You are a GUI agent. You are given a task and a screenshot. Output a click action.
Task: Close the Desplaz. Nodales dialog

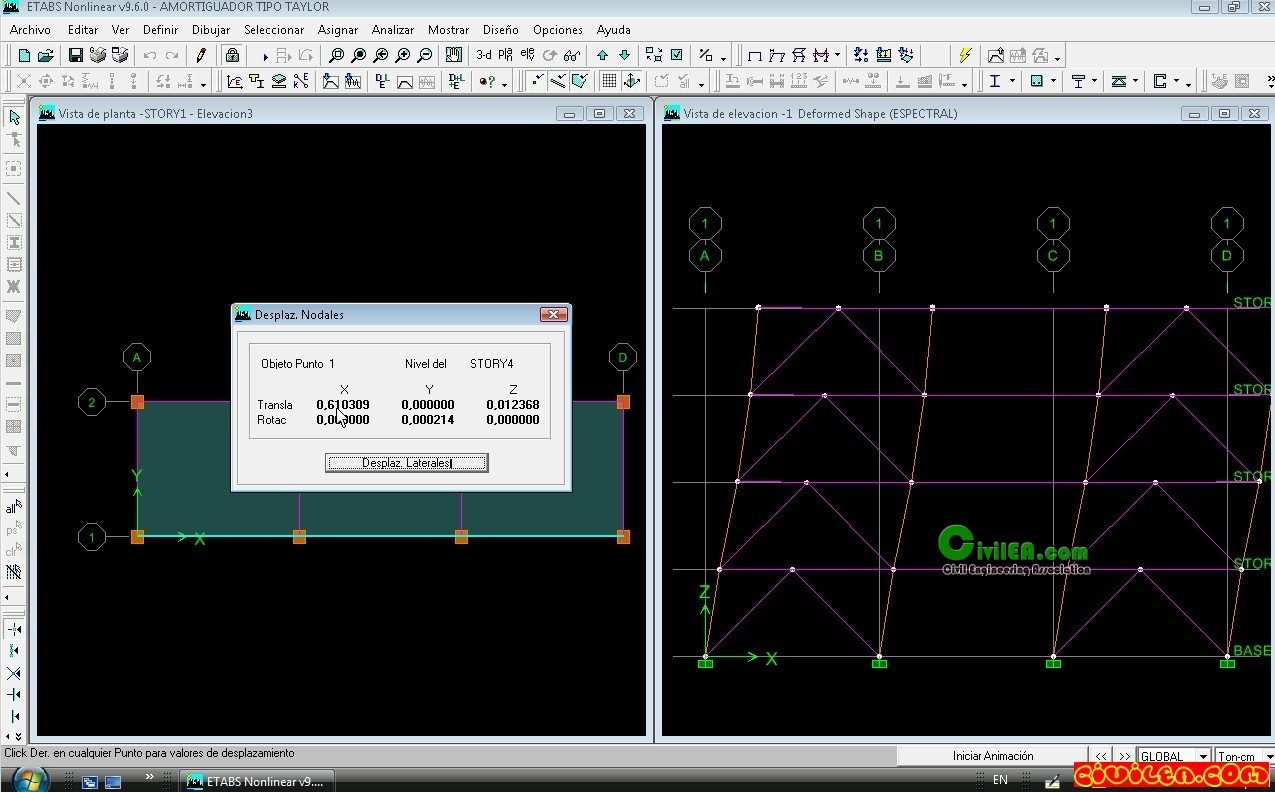[x=553, y=315]
